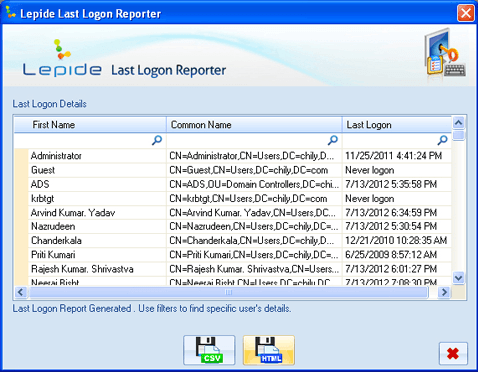
Task: Click Last Logon filter search icon
Action: point(442,140)
